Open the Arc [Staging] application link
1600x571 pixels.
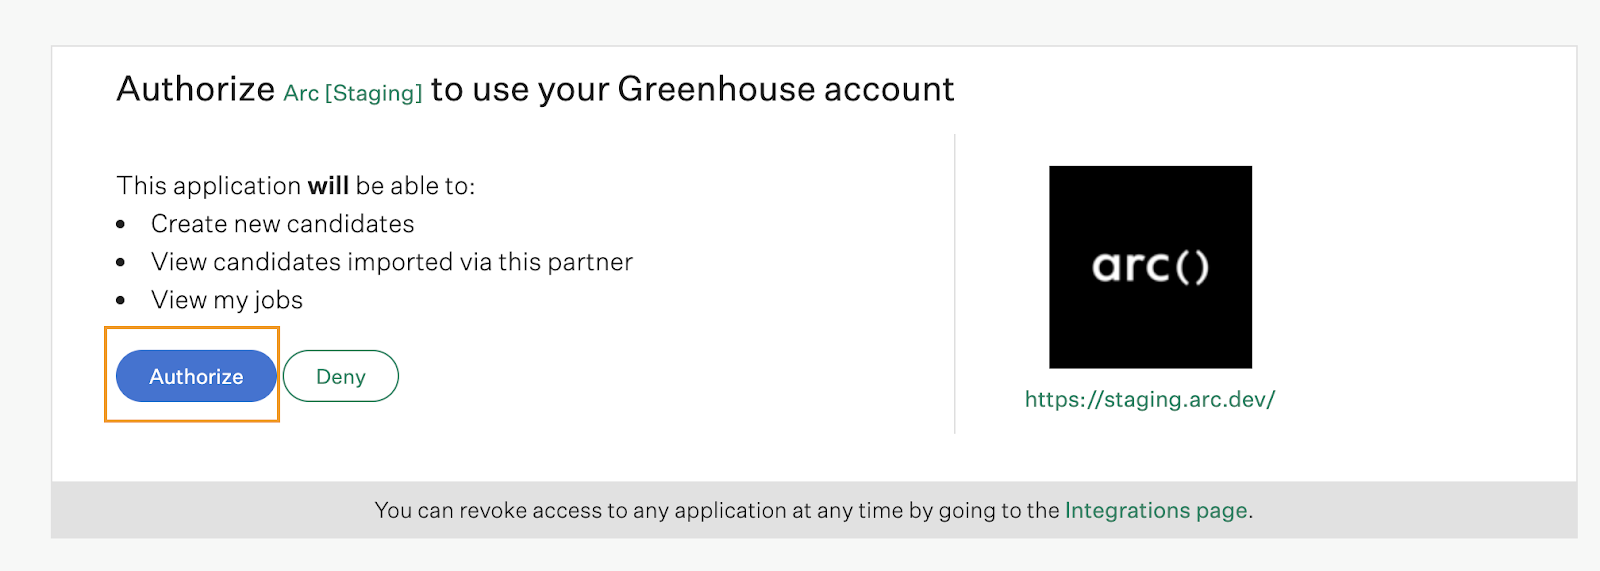(x=353, y=93)
